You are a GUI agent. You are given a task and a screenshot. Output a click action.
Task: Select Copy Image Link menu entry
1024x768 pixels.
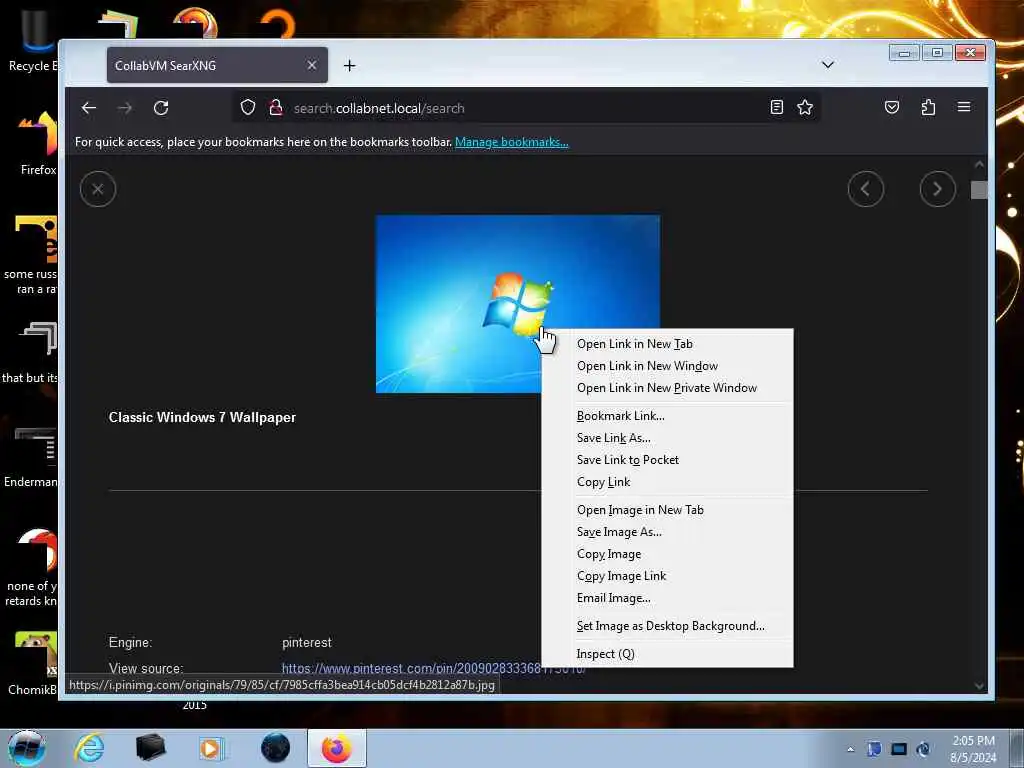click(x=667, y=576)
